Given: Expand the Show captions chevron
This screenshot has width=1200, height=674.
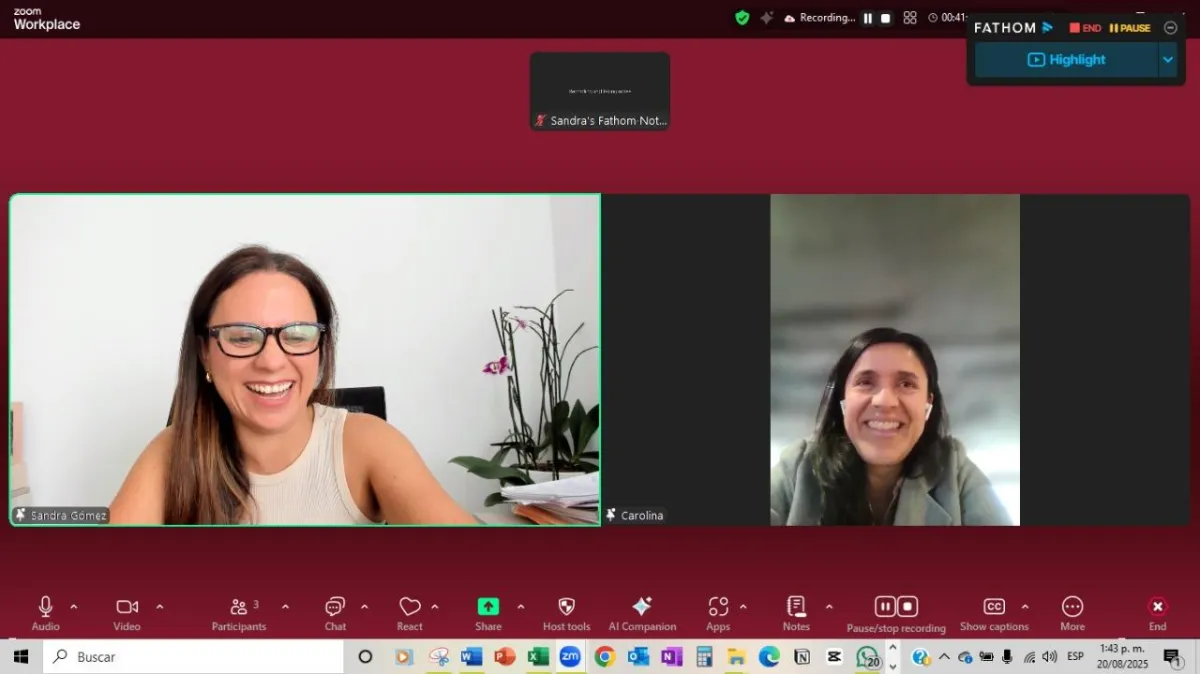Looking at the screenshot, I should coord(1024,607).
